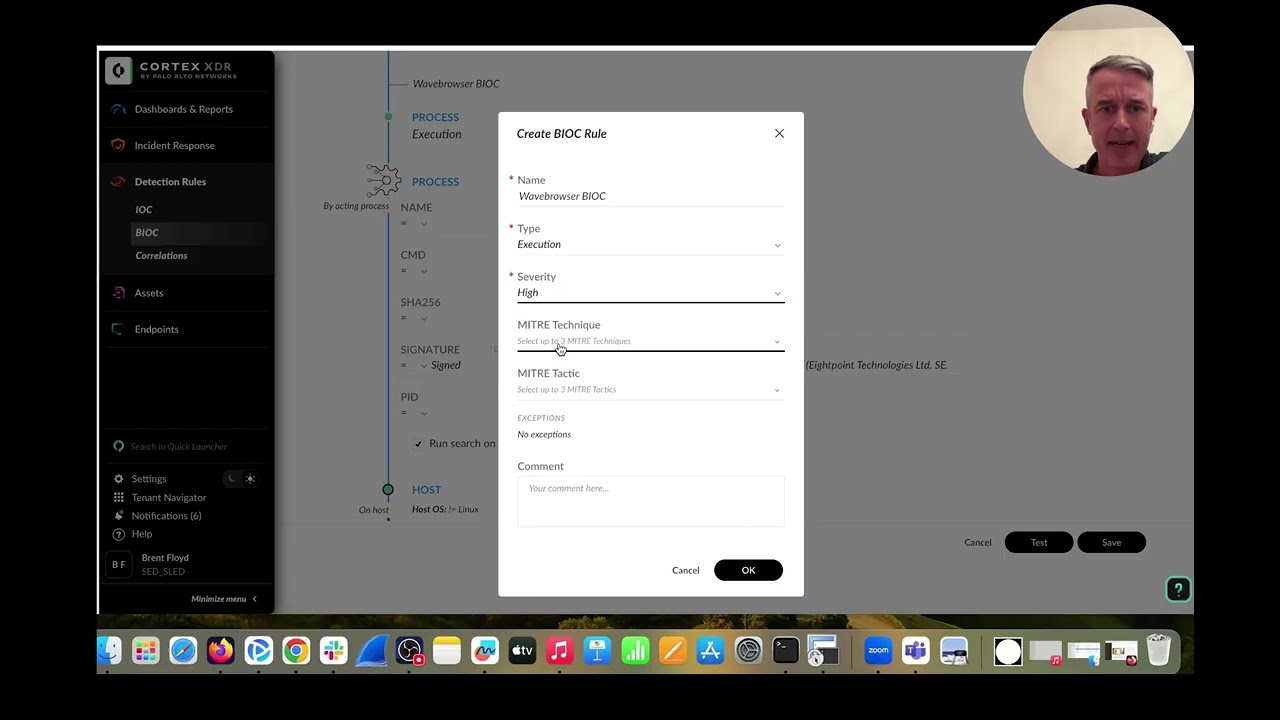This screenshot has width=1280, height=720.
Task: Expand the Type dropdown showing Execution
Action: (650, 244)
